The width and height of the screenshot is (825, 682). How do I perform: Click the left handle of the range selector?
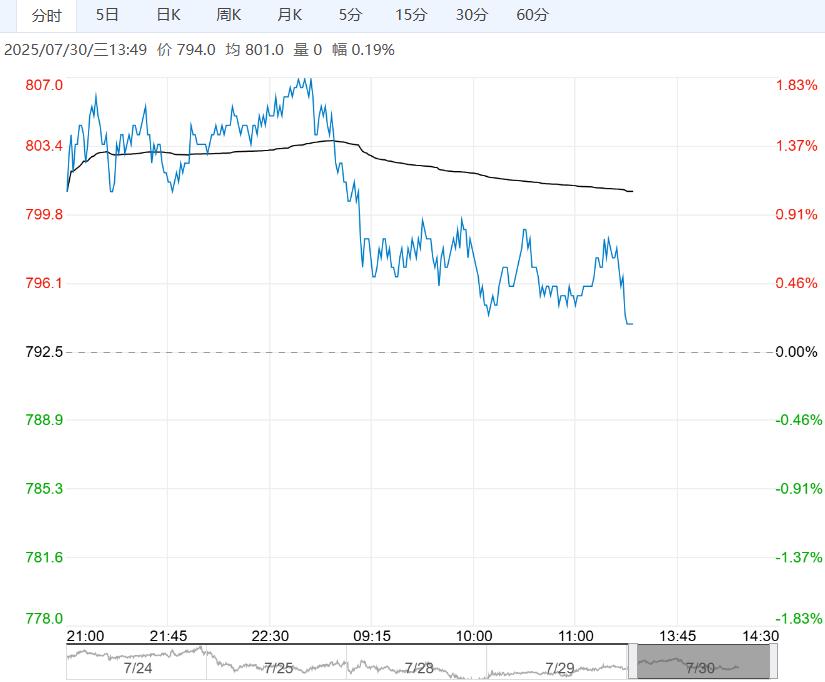point(632,662)
